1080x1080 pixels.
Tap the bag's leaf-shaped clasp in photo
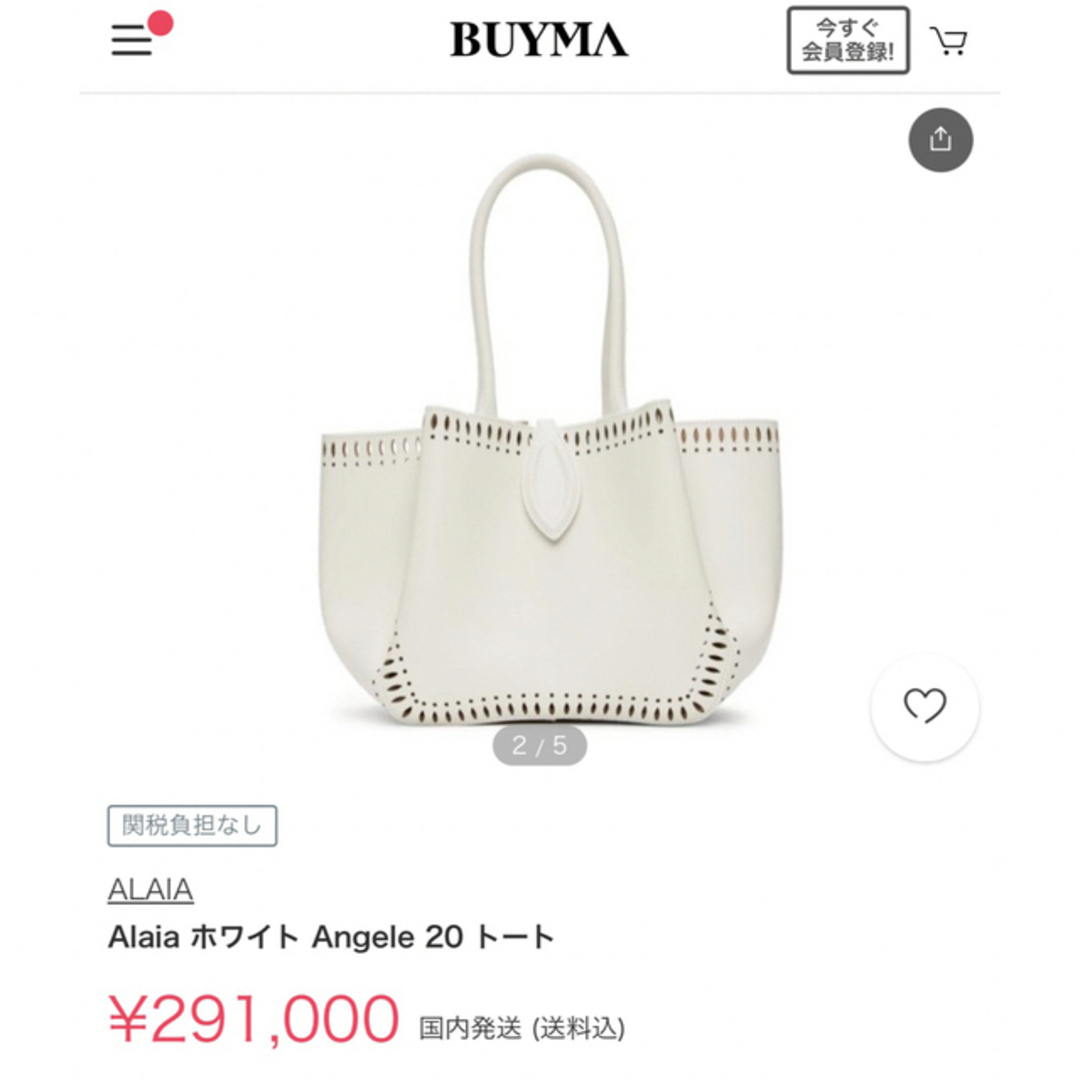point(548,484)
